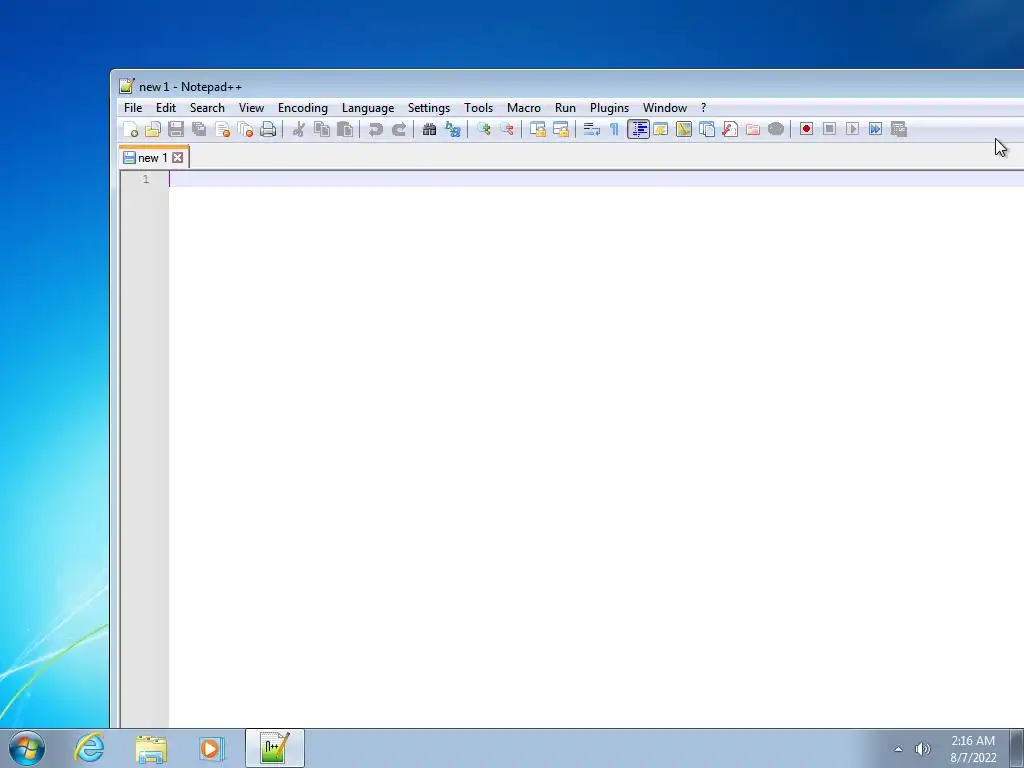Open the Replace dialog icon
The image size is (1024, 768).
tap(453, 129)
